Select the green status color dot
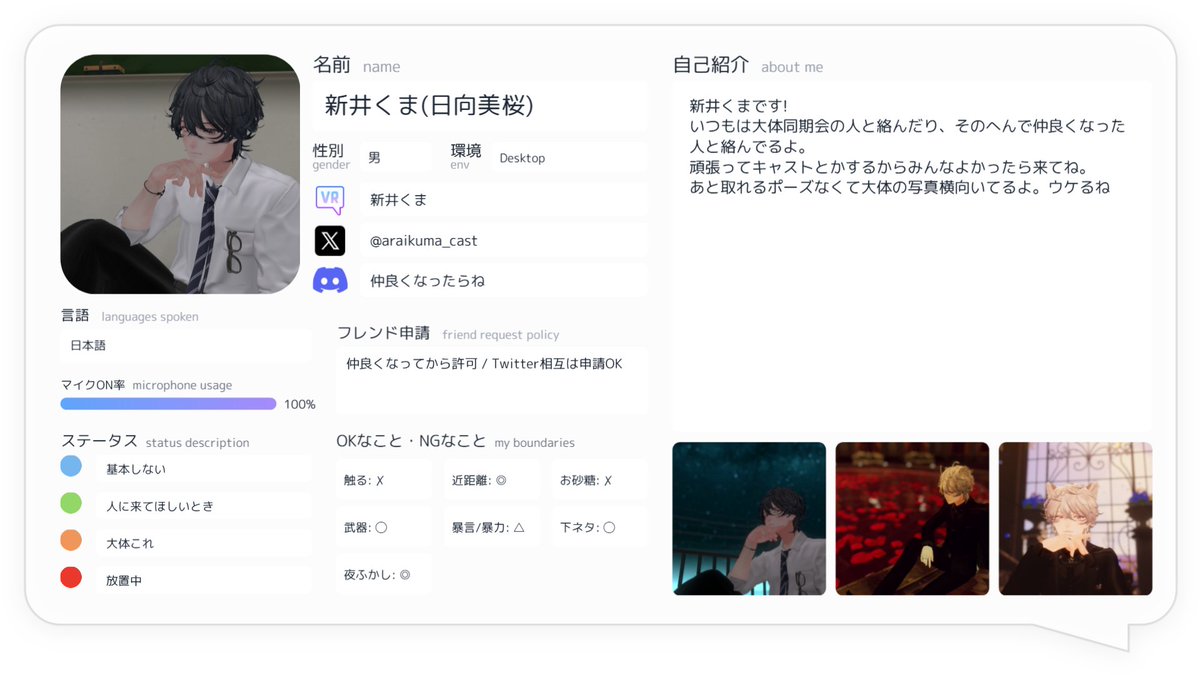 [71, 503]
